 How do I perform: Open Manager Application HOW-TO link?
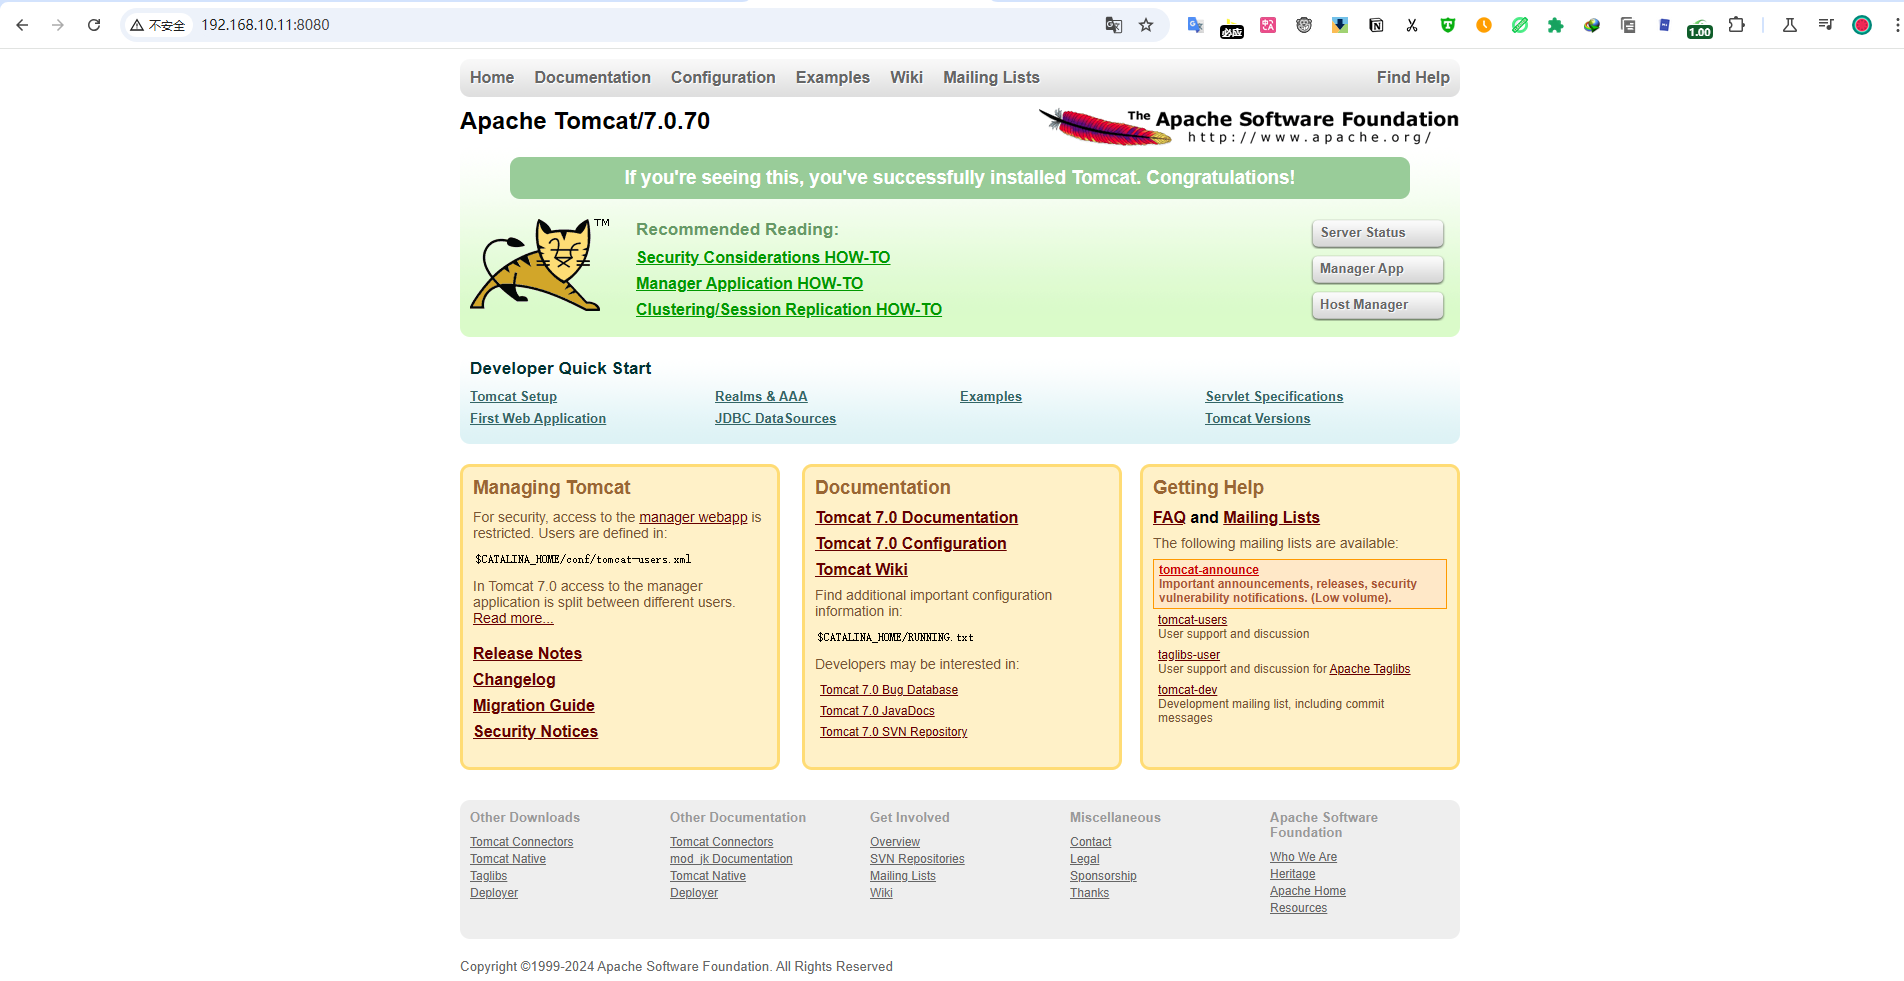749,283
